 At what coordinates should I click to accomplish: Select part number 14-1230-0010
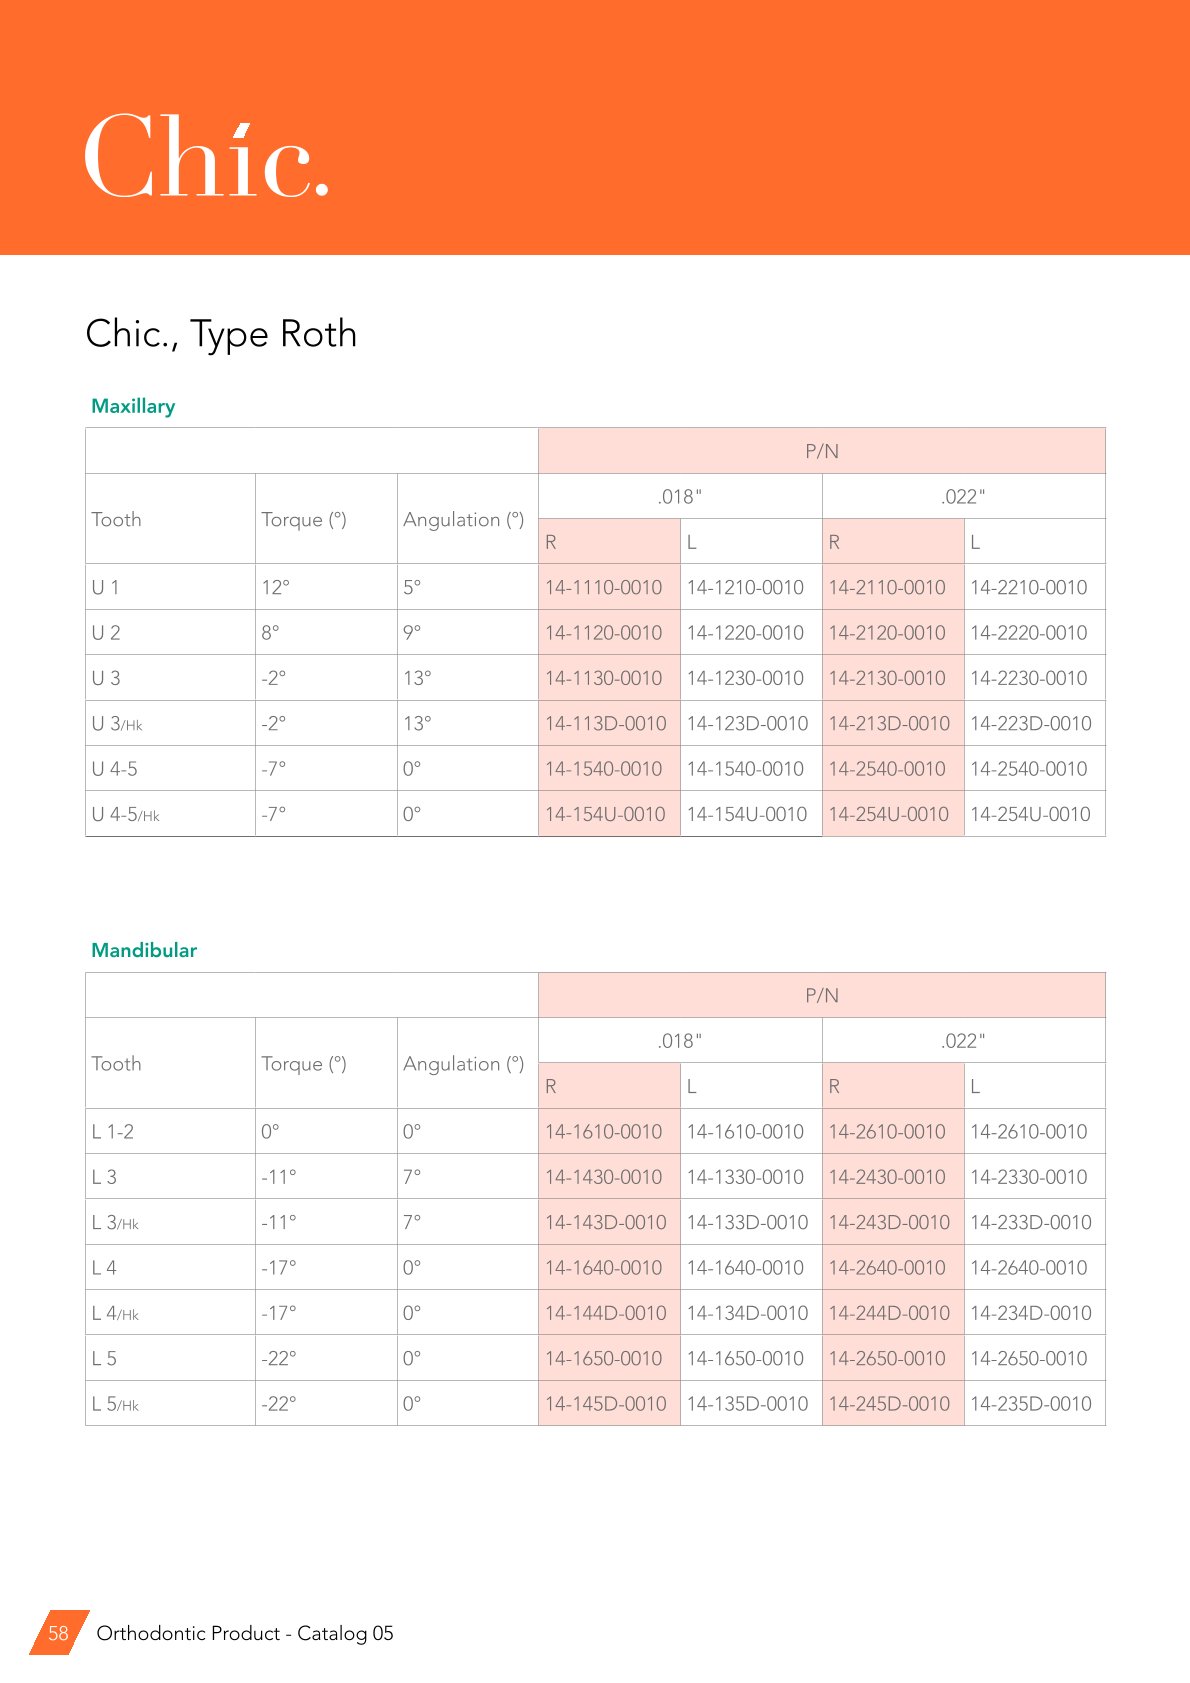click(x=745, y=678)
